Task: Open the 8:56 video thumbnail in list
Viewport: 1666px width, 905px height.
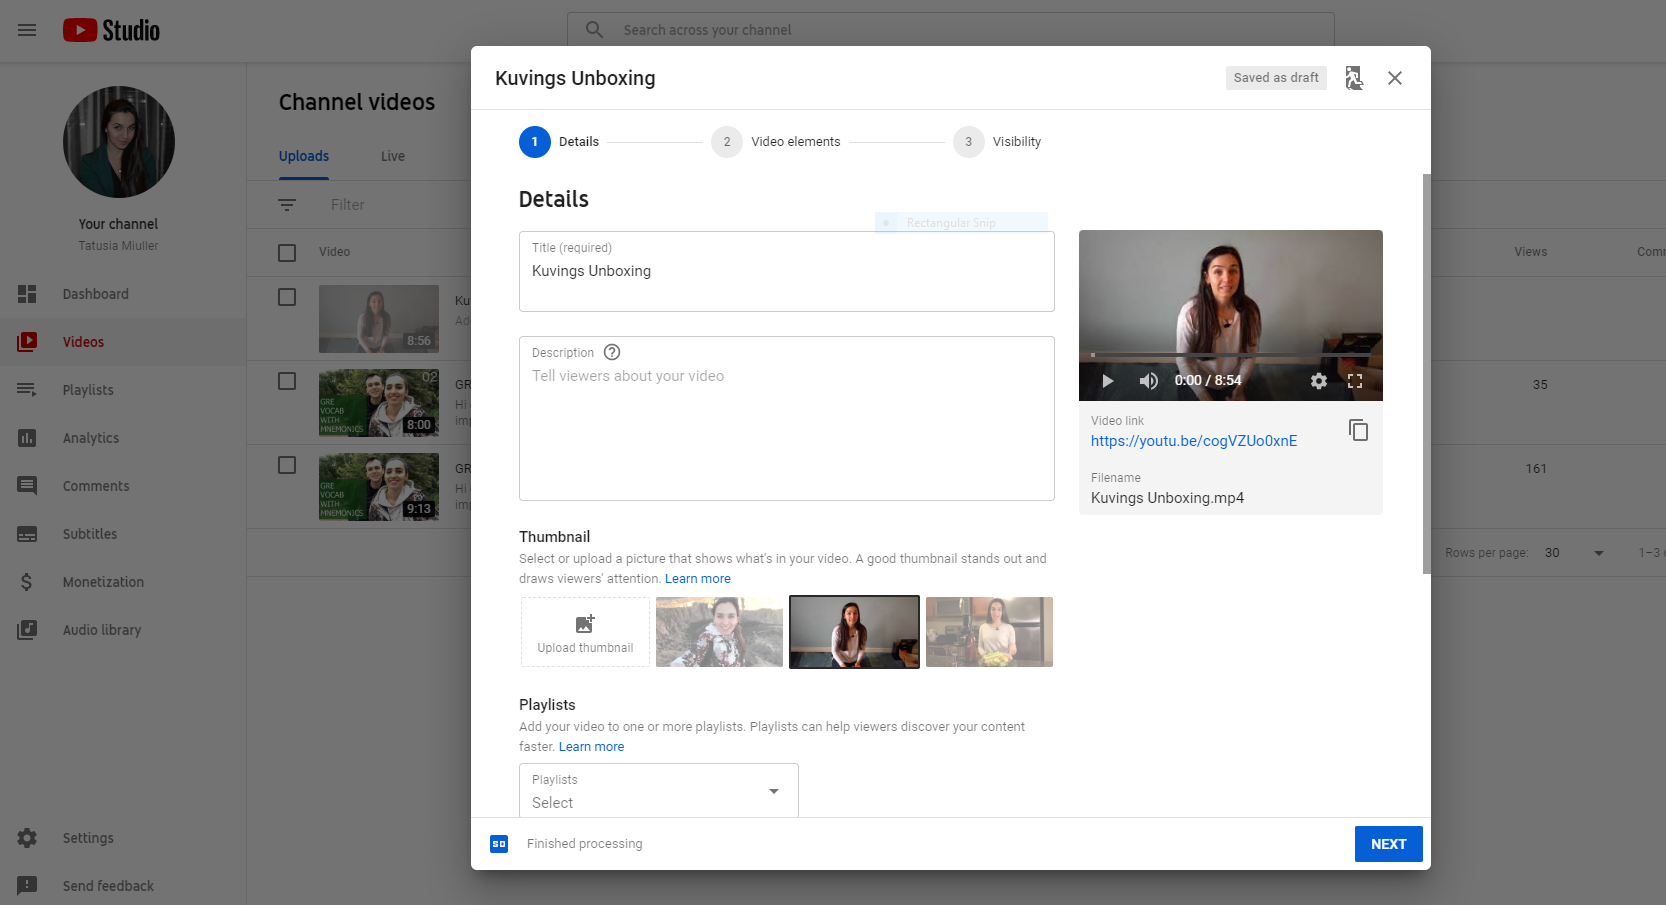Action: [379, 319]
